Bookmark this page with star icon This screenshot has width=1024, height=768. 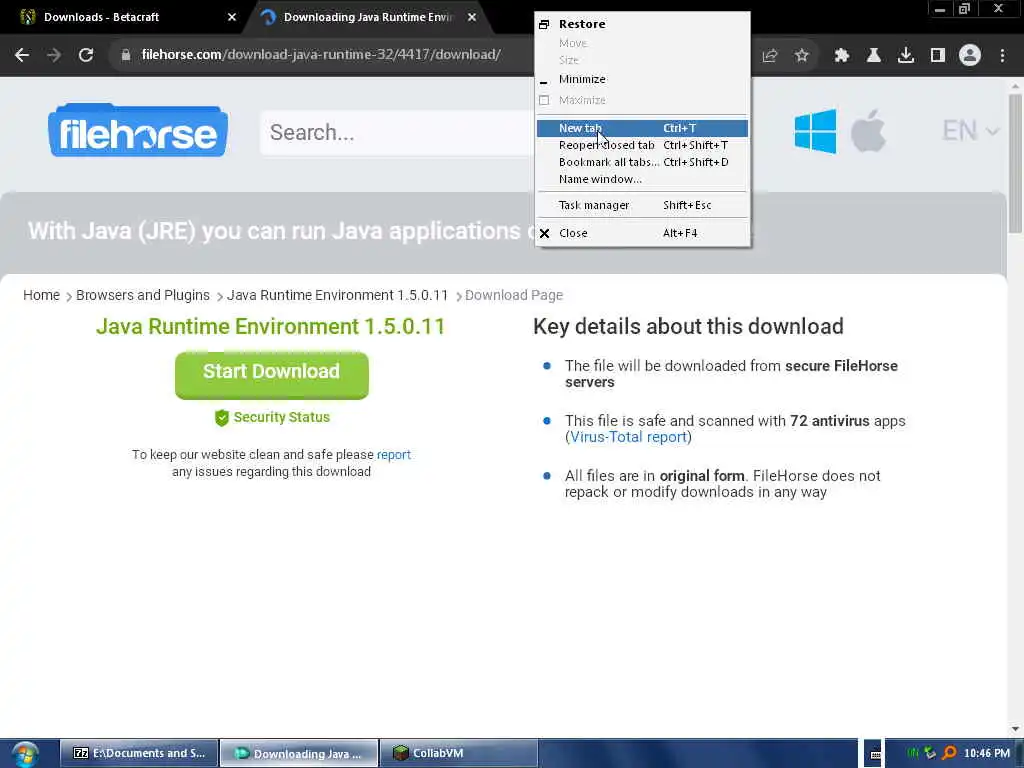tap(802, 56)
